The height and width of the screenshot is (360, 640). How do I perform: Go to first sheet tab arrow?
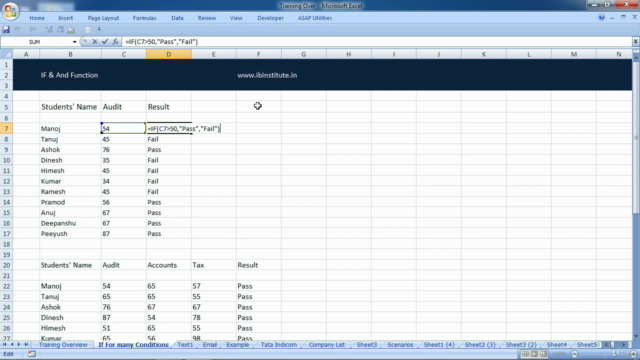coord(4,345)
